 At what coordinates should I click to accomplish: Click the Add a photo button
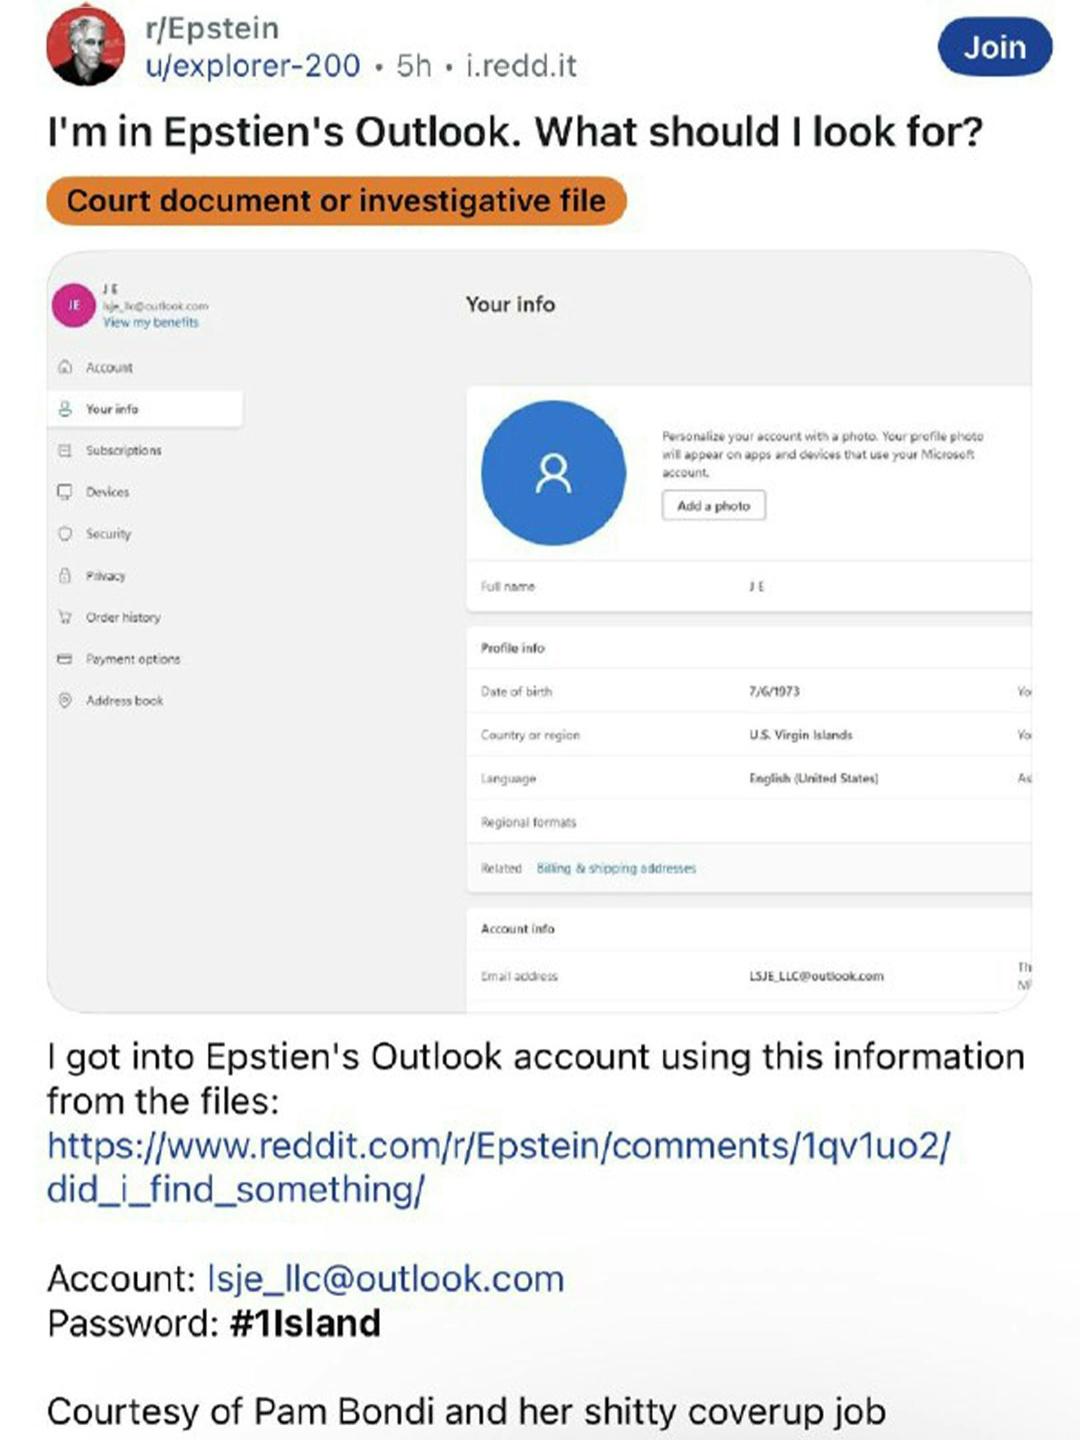click(x=713, y=506)
